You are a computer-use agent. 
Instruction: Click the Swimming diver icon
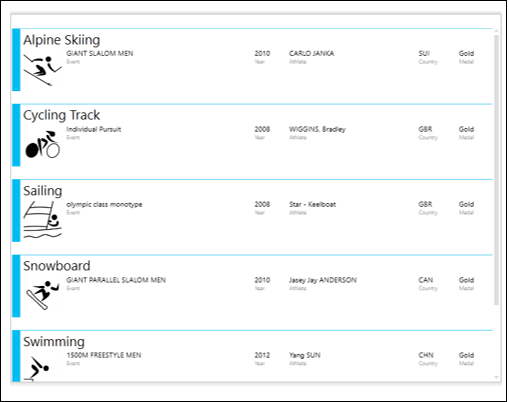coord(39,368)
